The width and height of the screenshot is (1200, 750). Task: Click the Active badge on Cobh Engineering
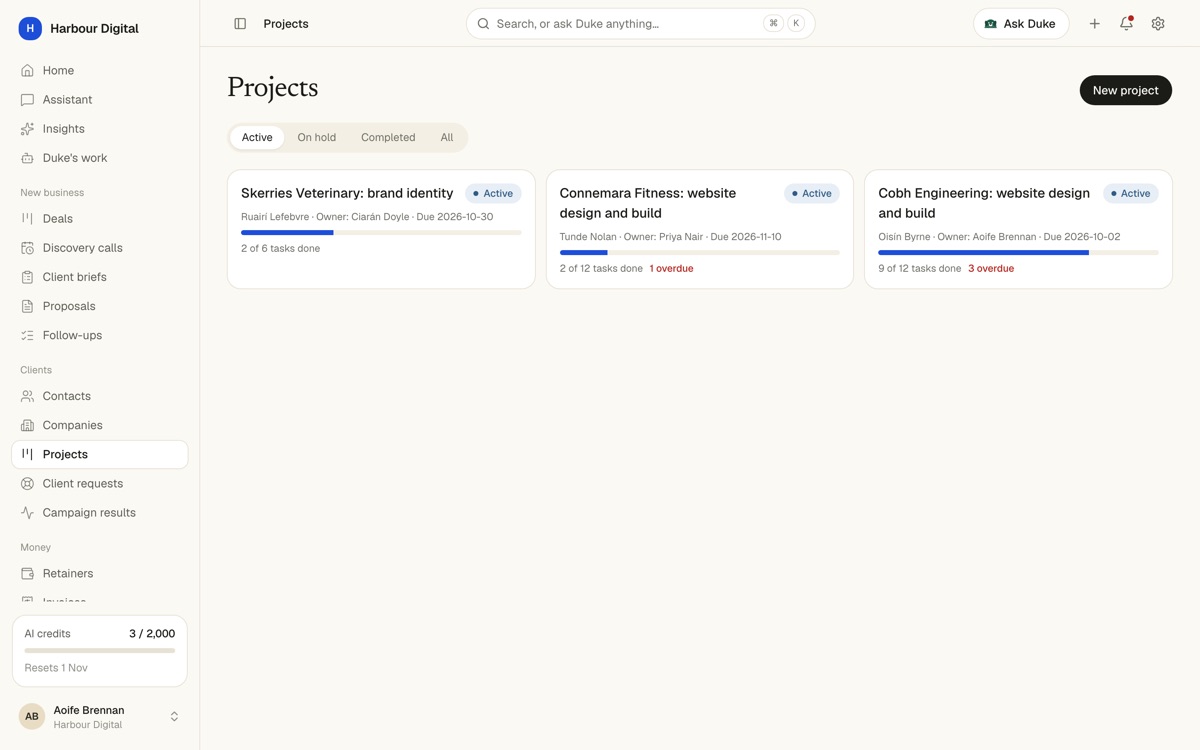1131,194
